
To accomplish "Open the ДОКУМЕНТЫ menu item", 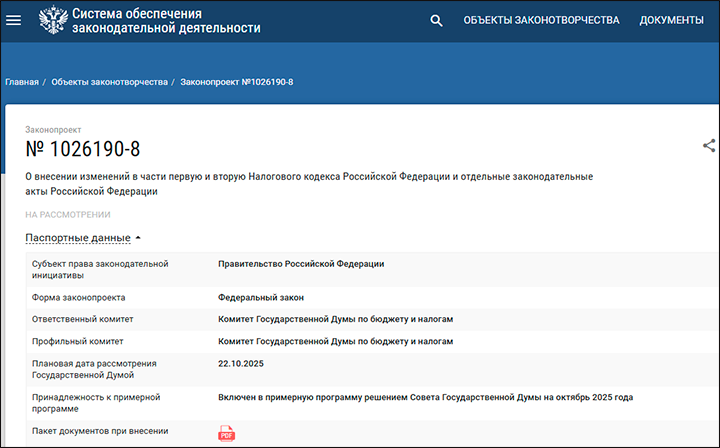I will point(671,20).
